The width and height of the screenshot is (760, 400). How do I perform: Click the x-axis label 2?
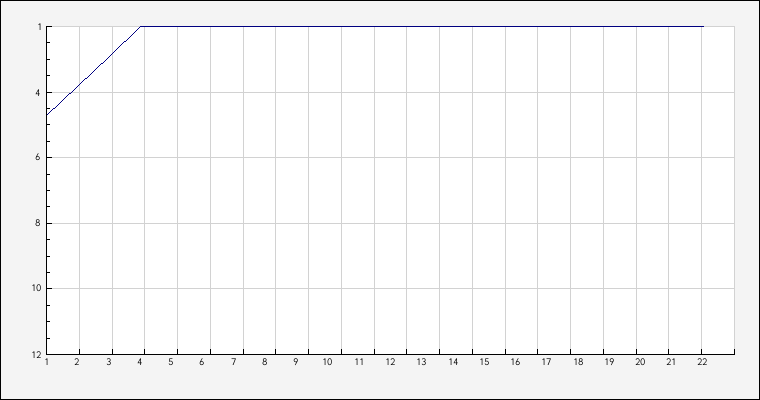(77, 362)
